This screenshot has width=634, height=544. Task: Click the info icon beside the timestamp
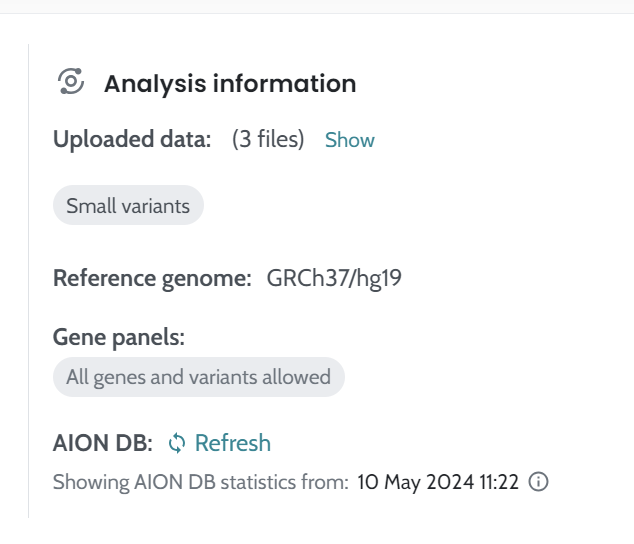coord(538,482)
